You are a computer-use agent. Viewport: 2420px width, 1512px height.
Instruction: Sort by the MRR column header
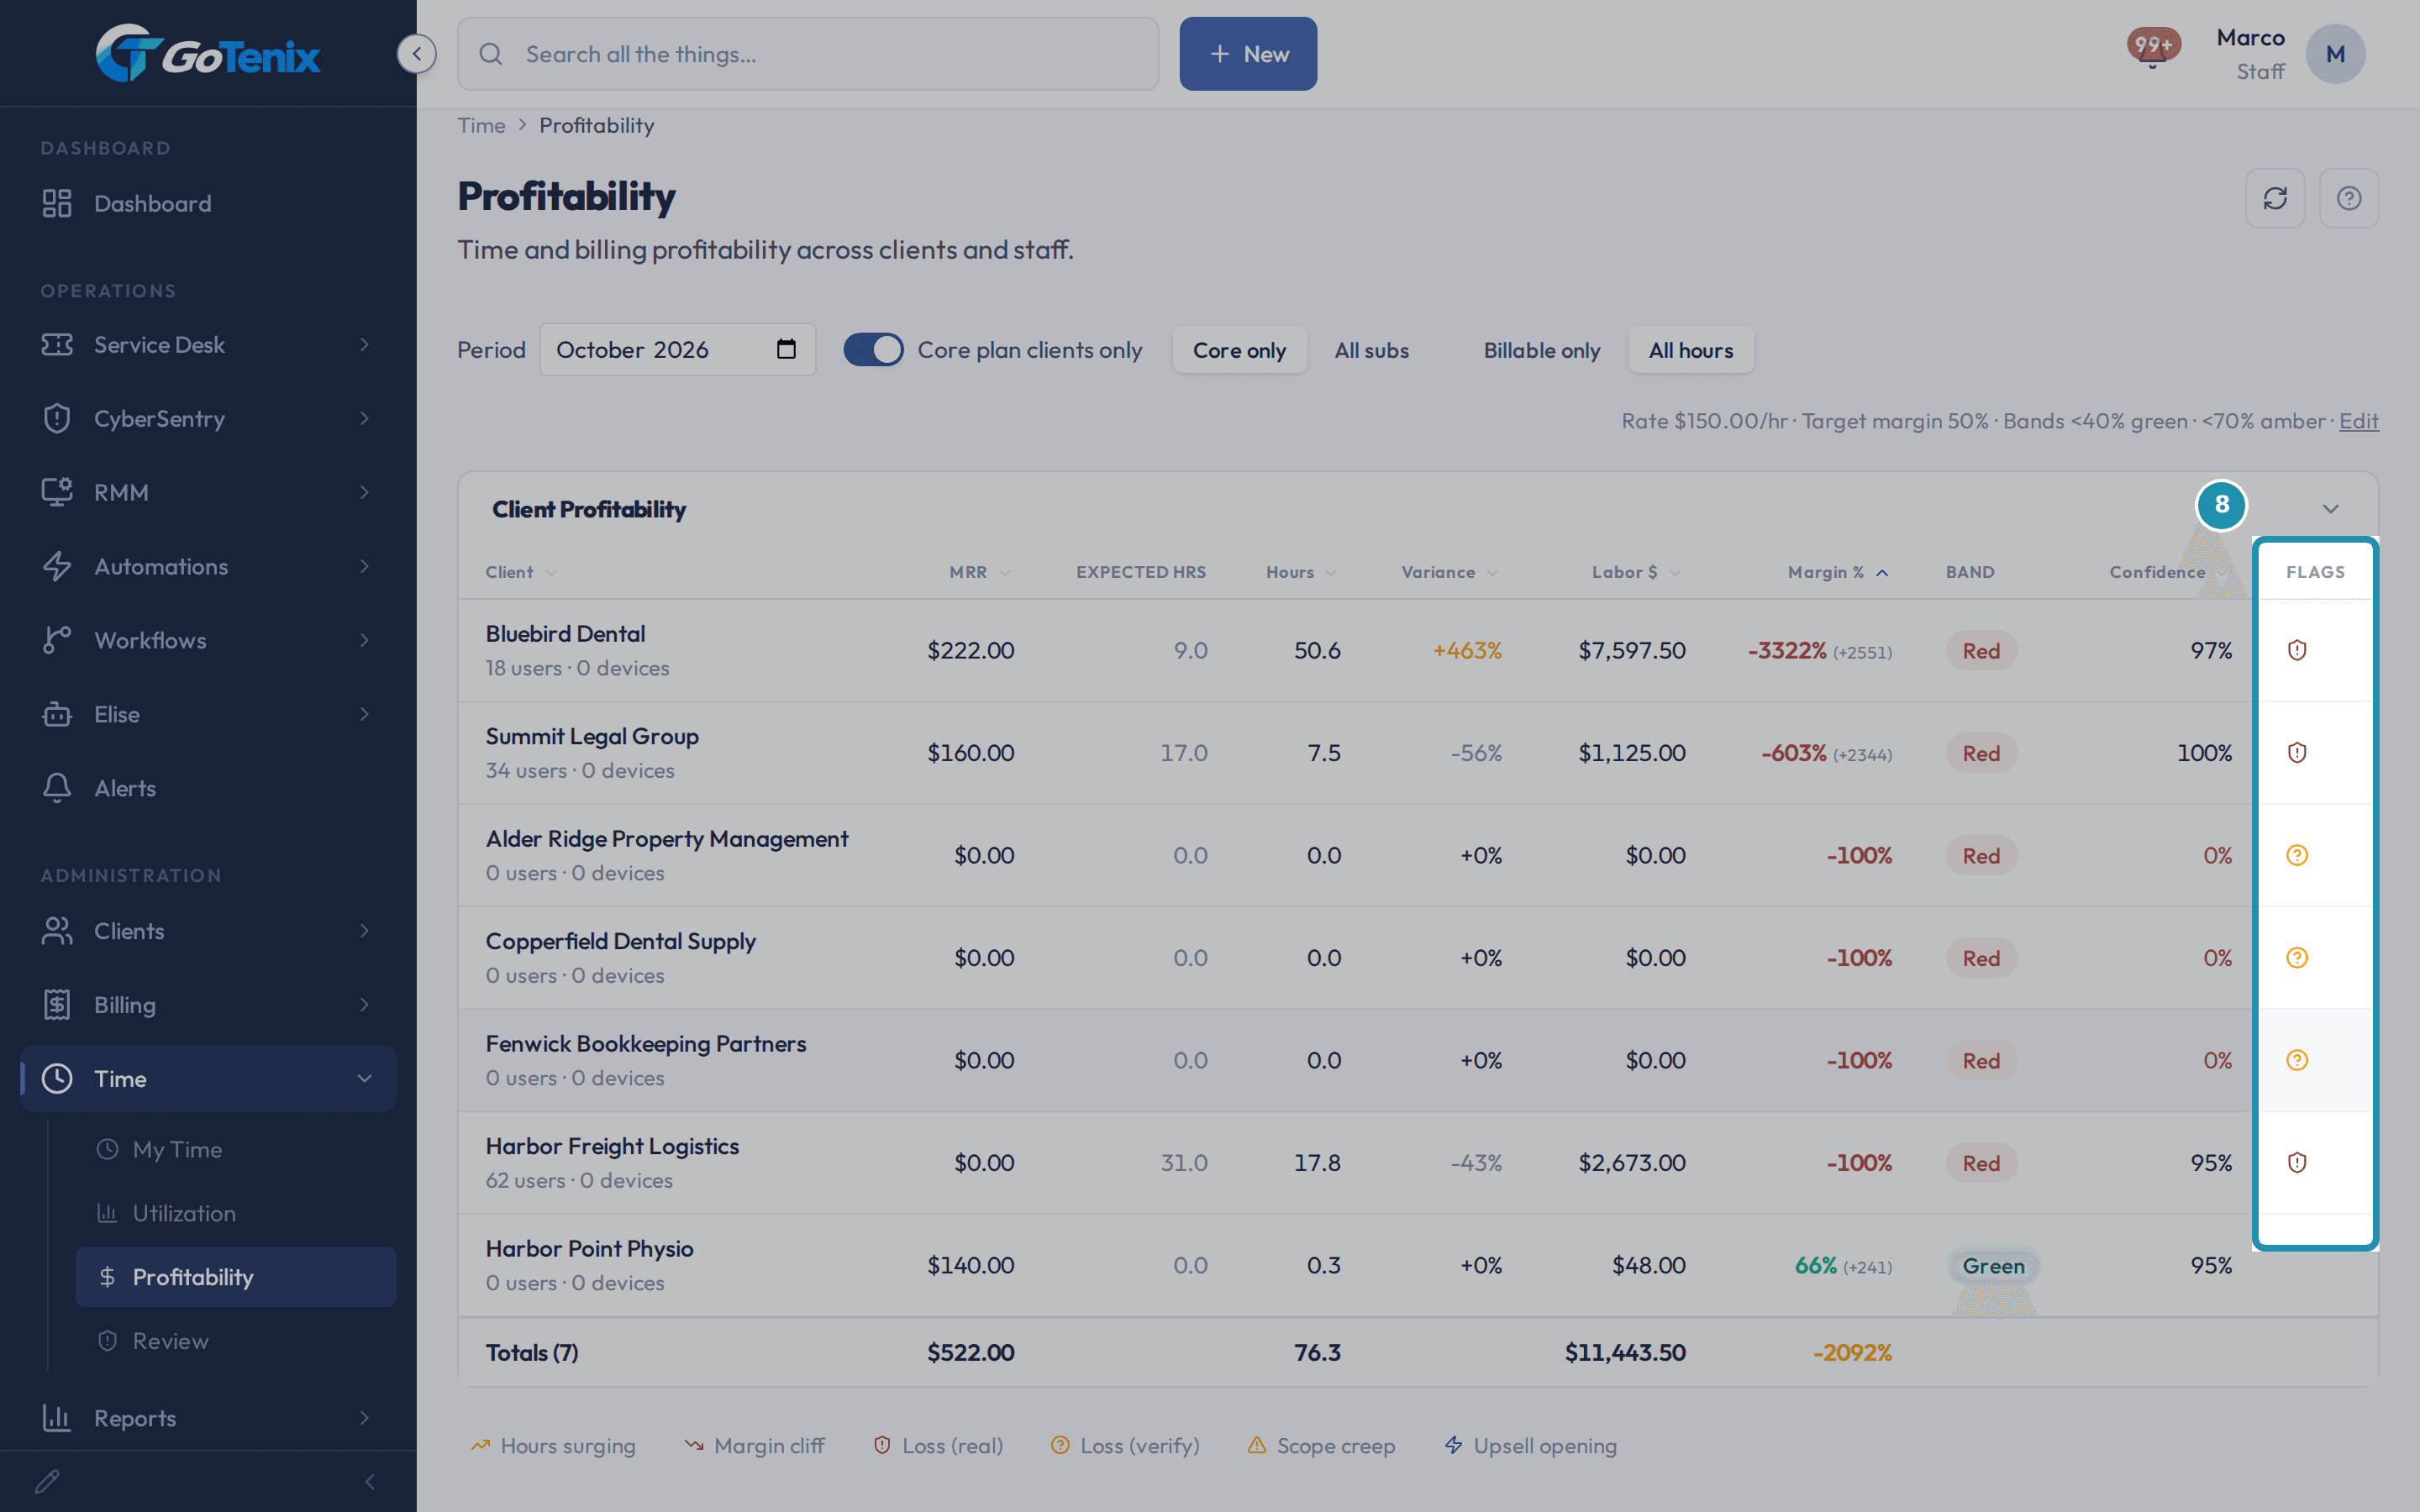pyautogui.click(x=979, y=572)
